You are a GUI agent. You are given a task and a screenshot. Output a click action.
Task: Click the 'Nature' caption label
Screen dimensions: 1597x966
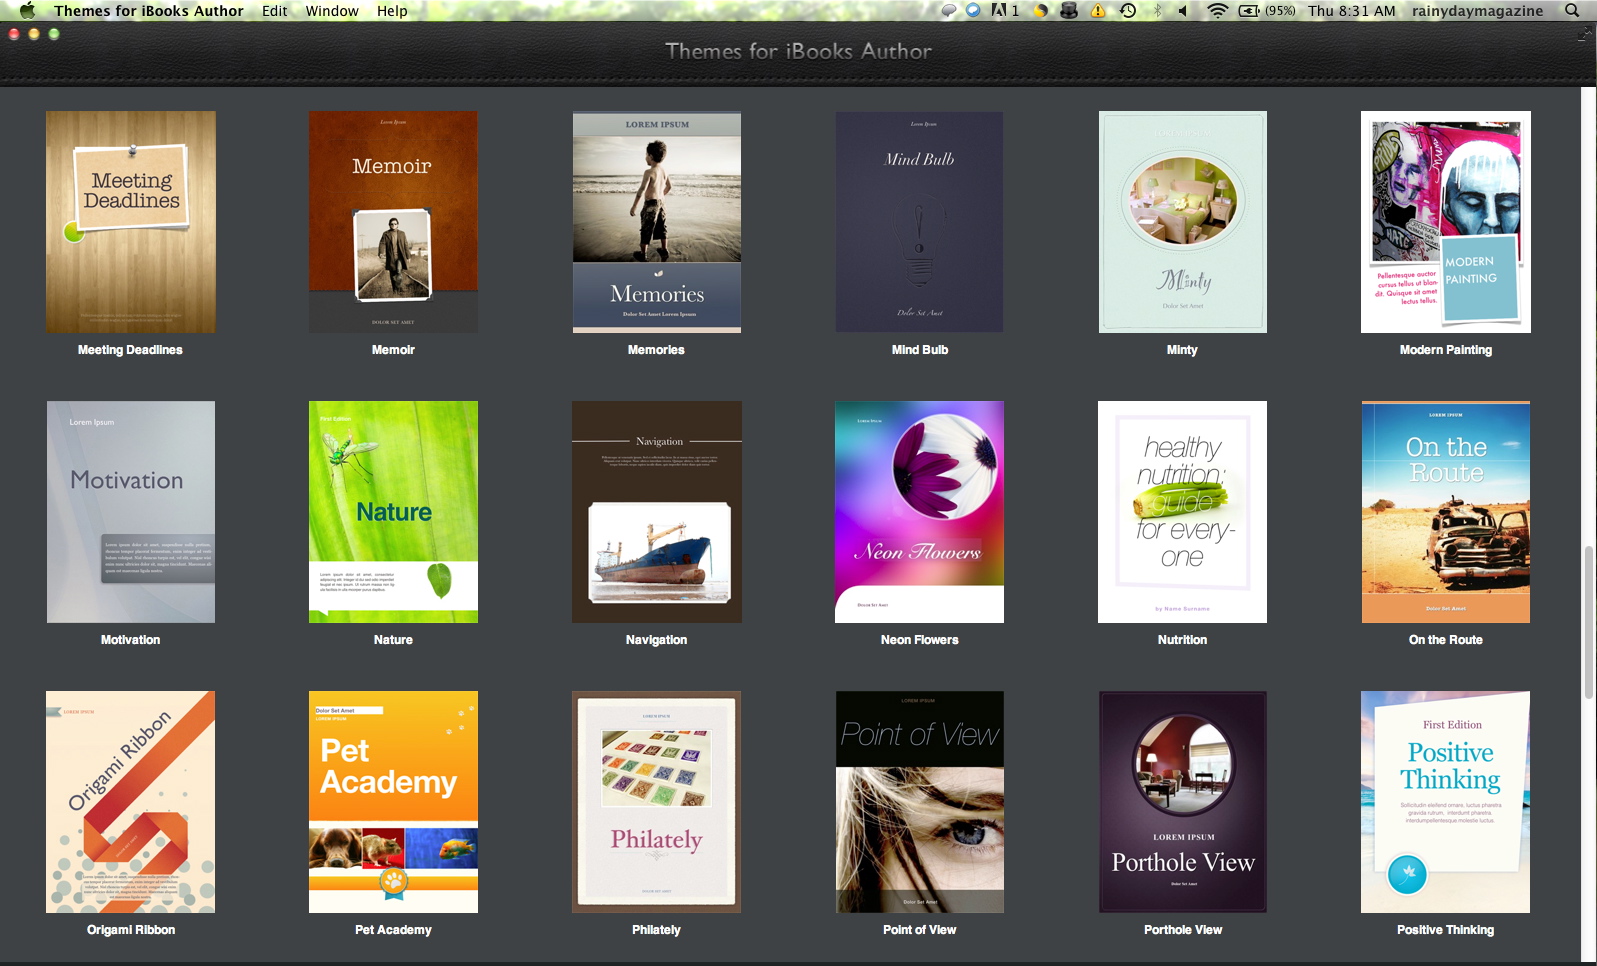pyautogui.click(x=393, y=640)
